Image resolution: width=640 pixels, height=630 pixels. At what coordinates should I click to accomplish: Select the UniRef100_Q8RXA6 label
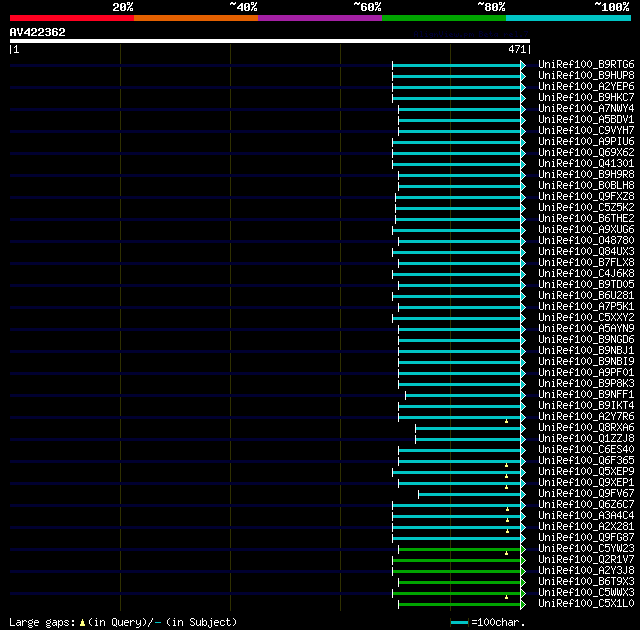coord(586,428)
